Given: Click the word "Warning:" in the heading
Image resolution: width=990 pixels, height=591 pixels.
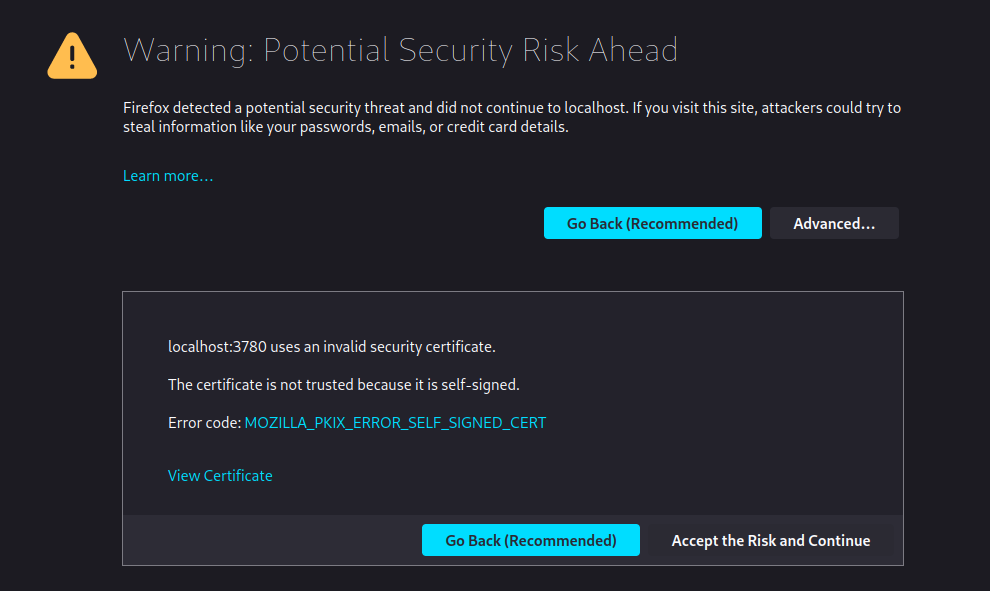Looking at the screenshot, I should click(189, 51).
